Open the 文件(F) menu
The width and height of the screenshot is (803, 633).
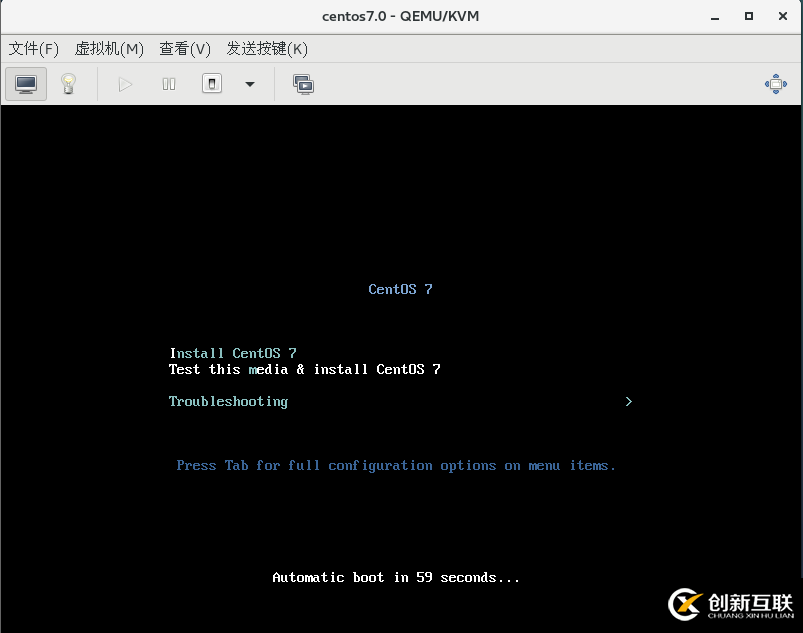(x=34, y=48)
